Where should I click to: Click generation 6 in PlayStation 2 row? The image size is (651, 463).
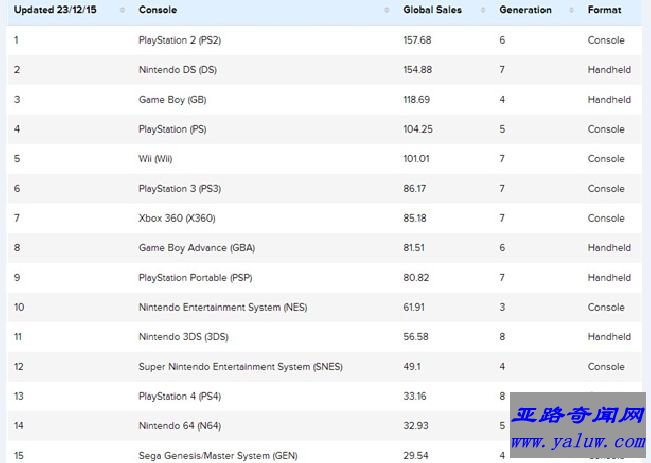[502, 40]
